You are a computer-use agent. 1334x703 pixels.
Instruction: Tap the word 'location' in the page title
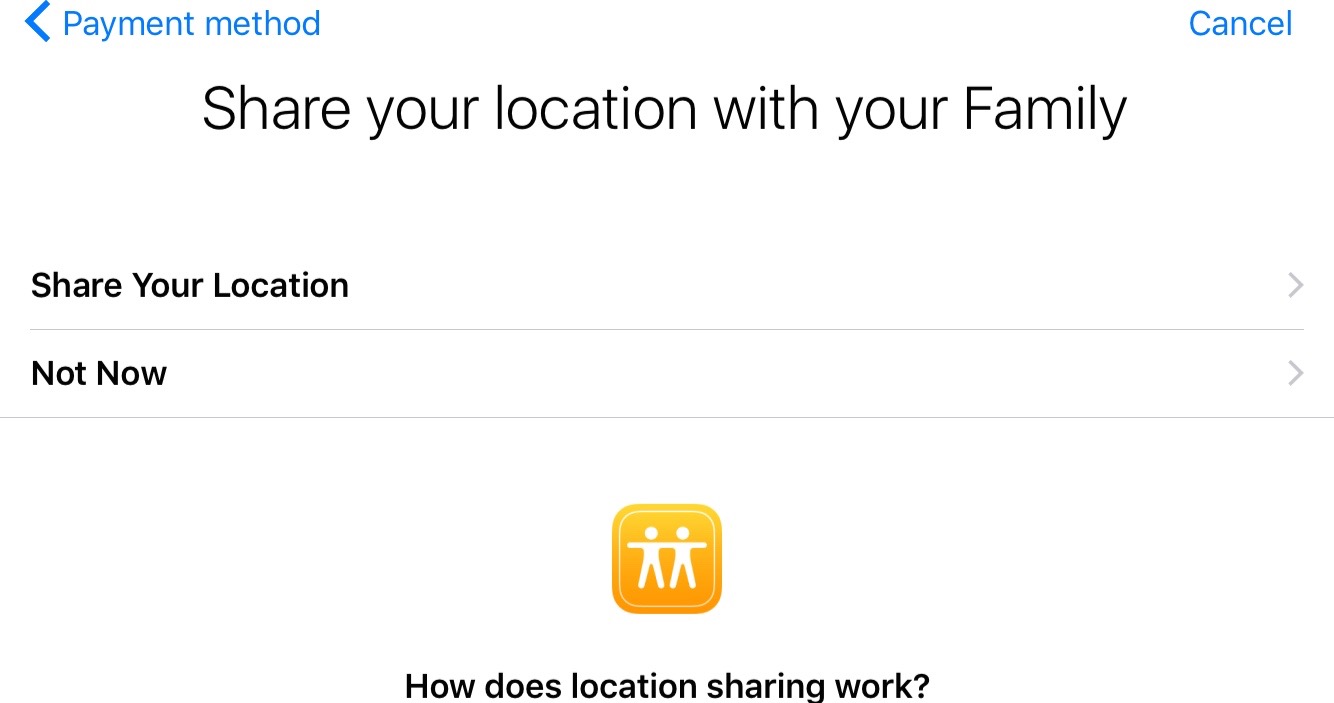[596, 109]
